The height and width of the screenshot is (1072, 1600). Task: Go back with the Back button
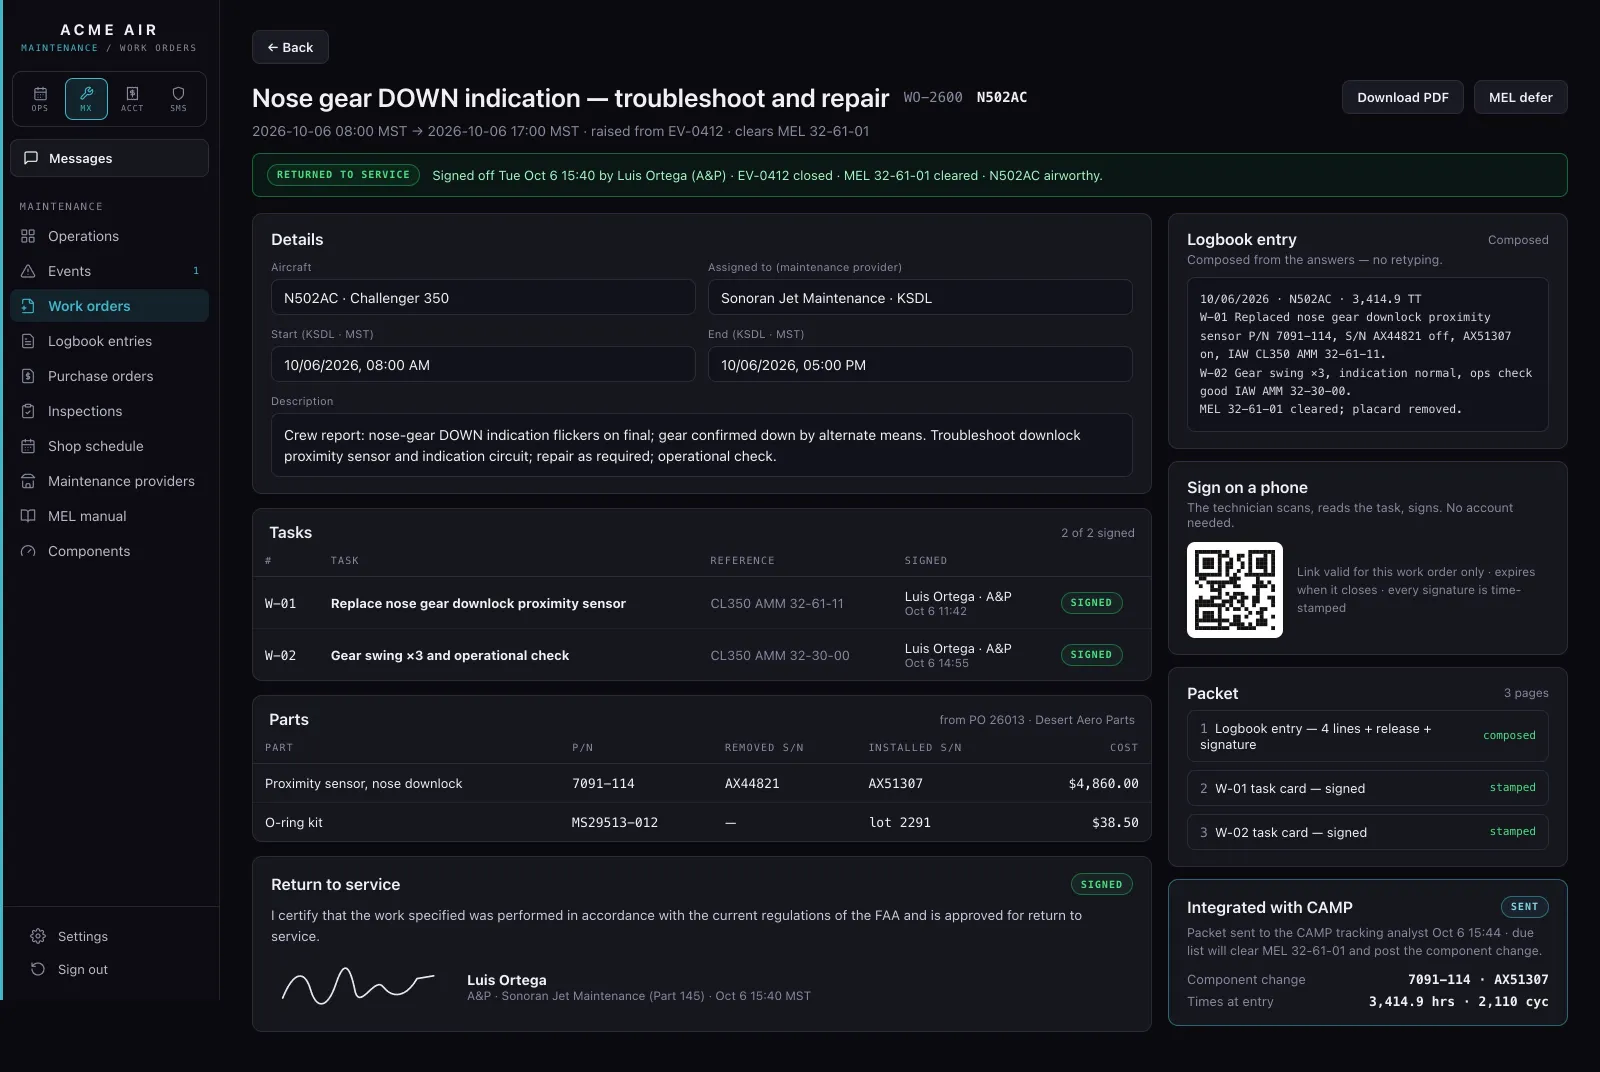click(x=290, y=47)
